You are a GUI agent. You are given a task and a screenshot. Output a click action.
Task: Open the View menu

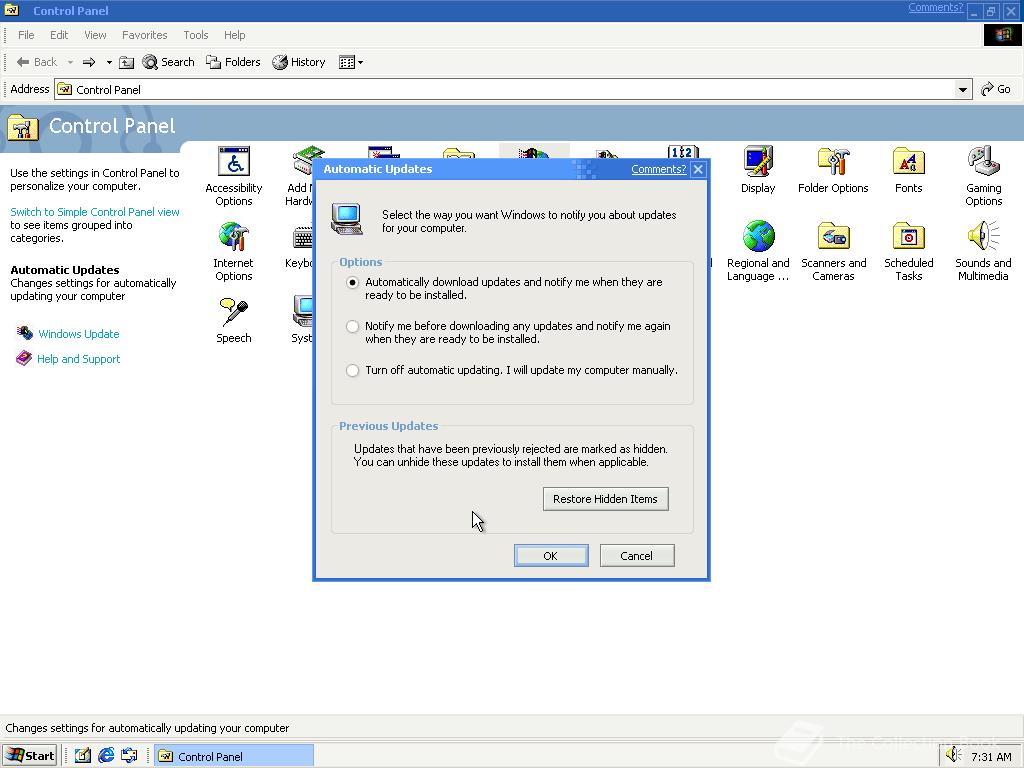tap(95, 35)
